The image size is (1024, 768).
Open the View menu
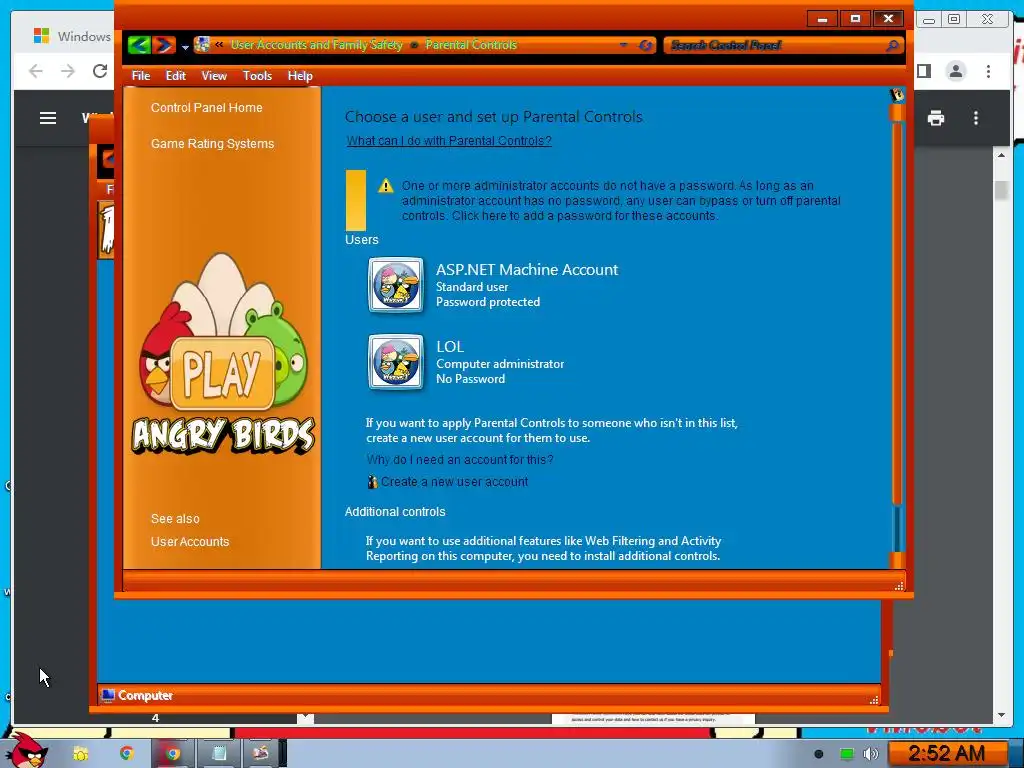coord(214,76)
